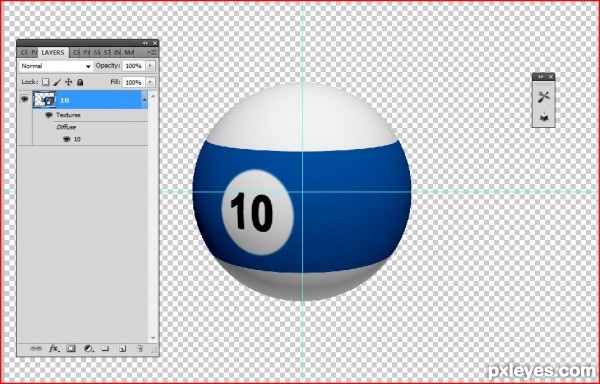Create a new layer group
600x384 pixels.
(x=105, y=348)
